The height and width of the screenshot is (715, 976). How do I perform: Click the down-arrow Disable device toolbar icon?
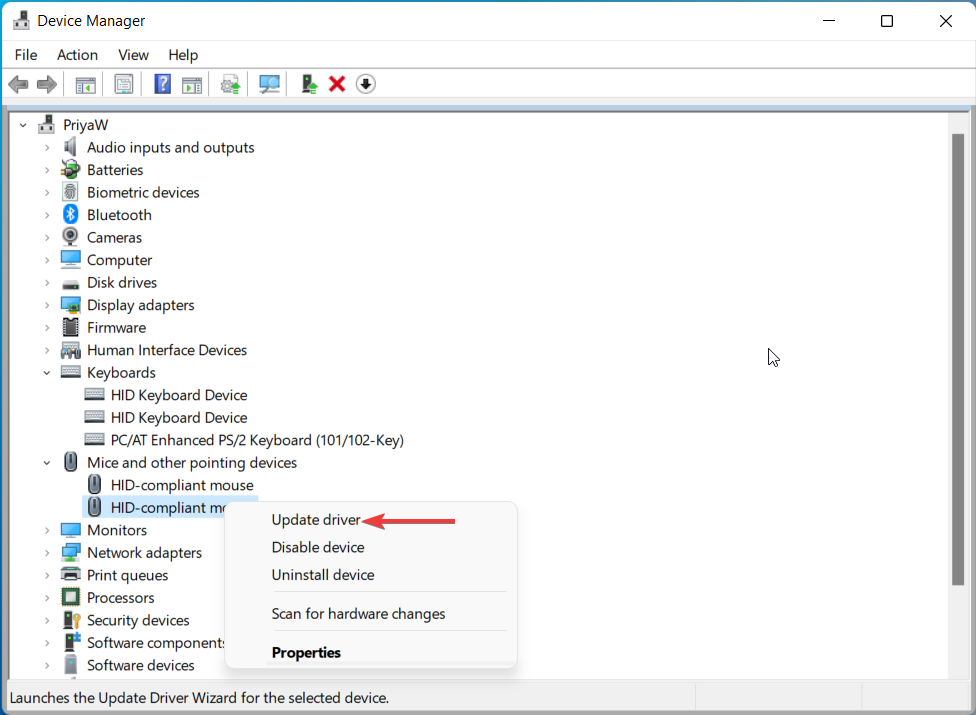[366, 84]
